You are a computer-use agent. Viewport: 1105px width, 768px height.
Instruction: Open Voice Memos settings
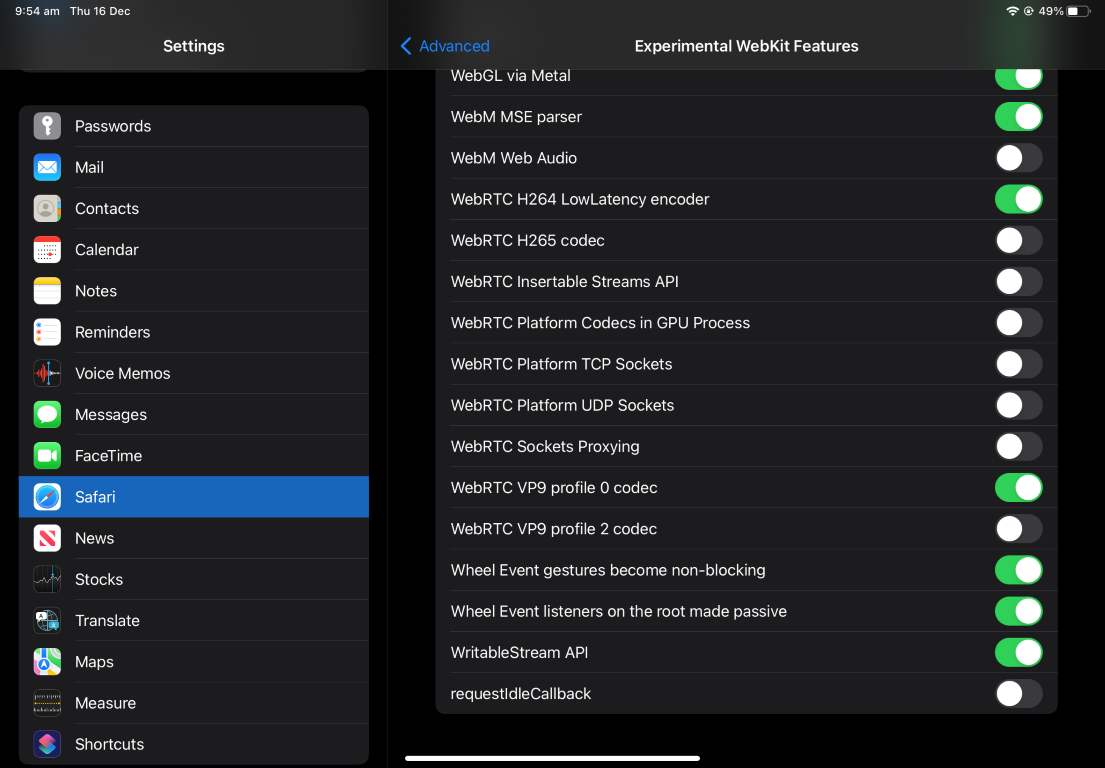coord(194,373)
